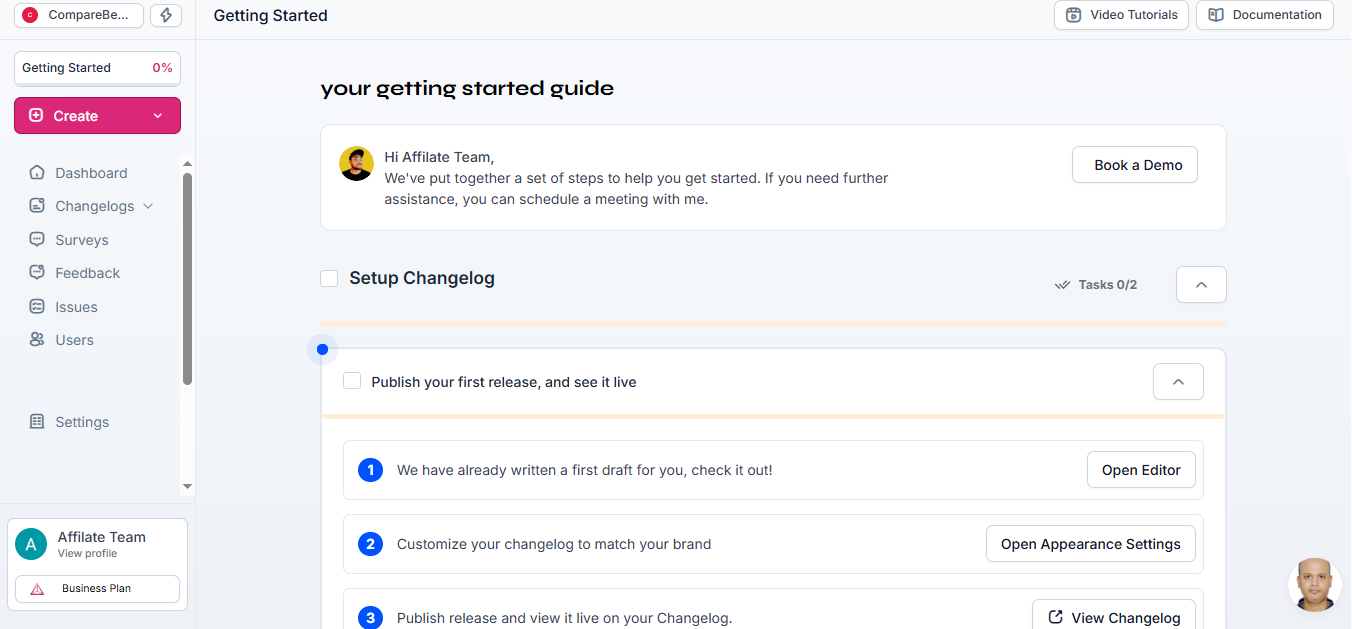Click the Surveys chat bubble icon

(37, 240)
